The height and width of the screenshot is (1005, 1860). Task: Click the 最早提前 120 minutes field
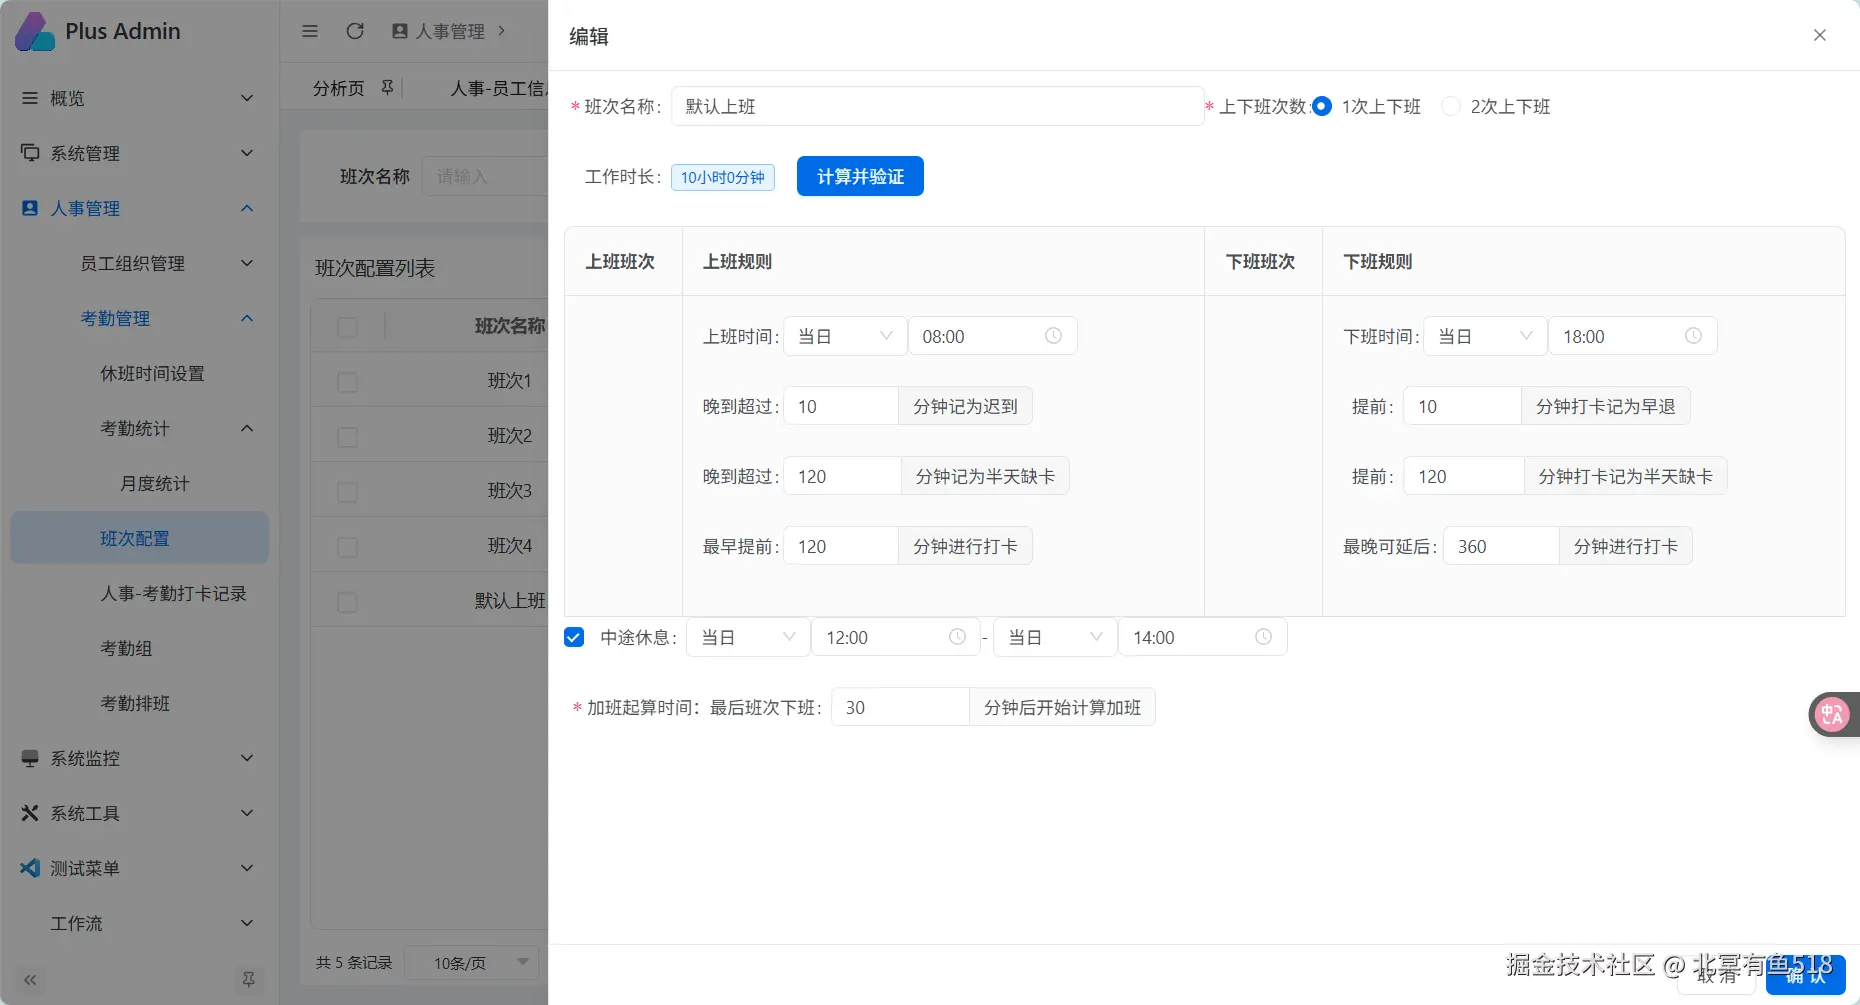pyautogui.click(x=841, y=546)
